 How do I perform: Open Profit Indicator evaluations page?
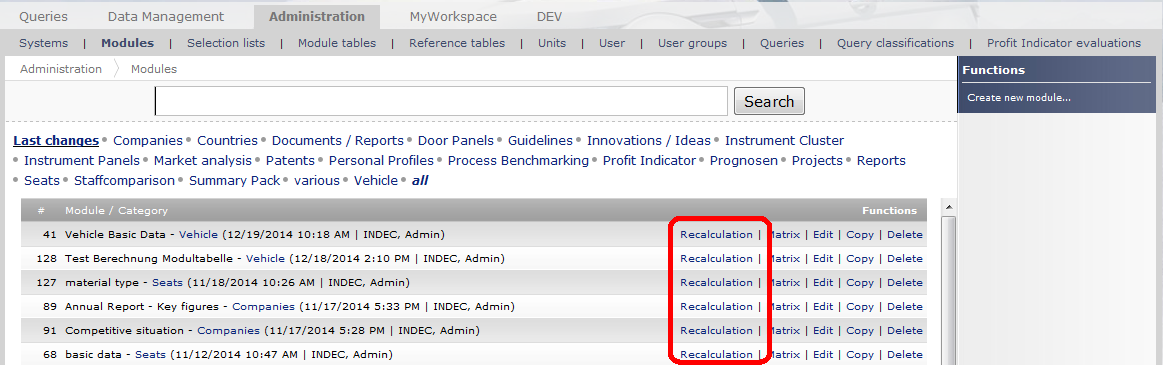[x=1064, y=43]
